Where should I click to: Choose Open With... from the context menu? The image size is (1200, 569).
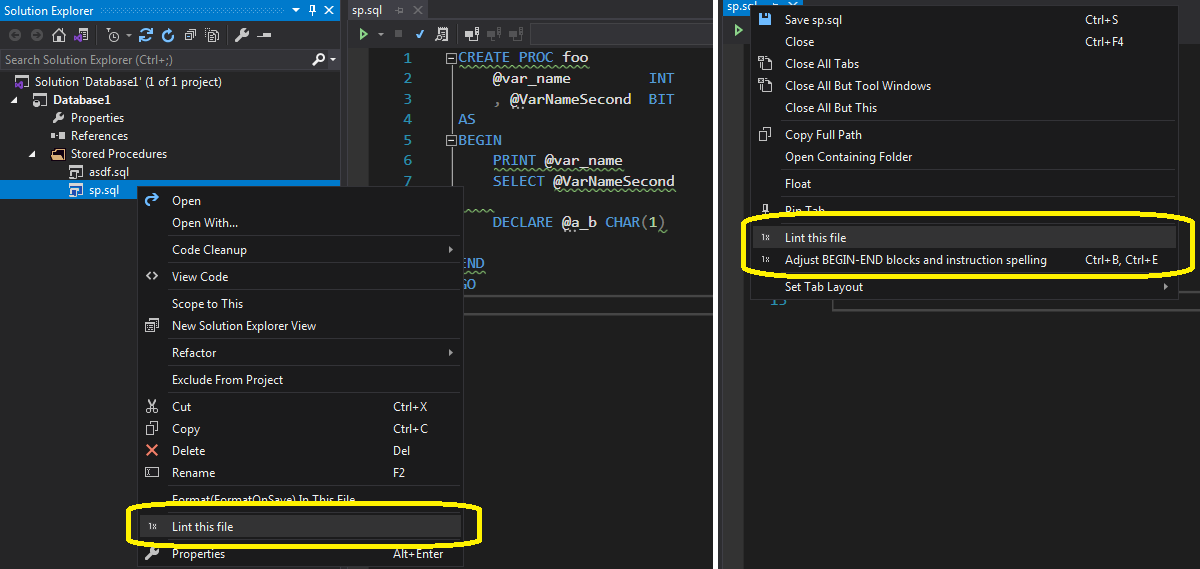(x=299, y=223)
